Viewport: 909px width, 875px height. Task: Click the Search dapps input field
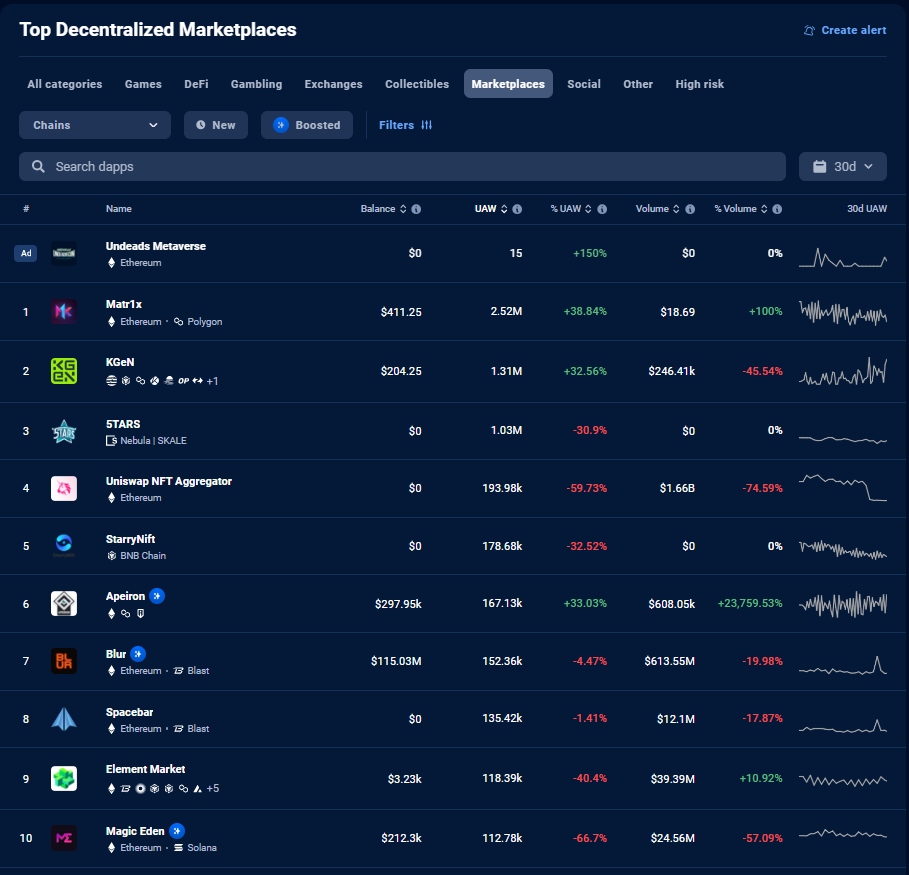pyautogui.click(x=402, y=167)
